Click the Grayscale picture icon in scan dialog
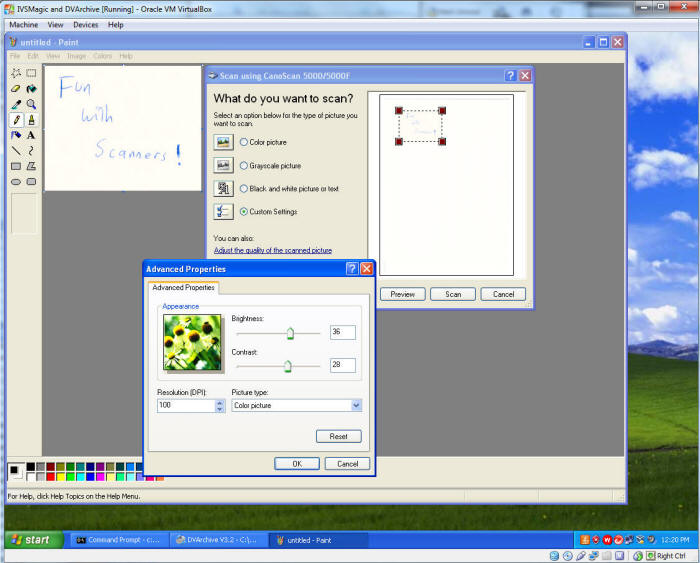Image resolution: width=700 pixels, height=563 pixels. tap(223, 166)
